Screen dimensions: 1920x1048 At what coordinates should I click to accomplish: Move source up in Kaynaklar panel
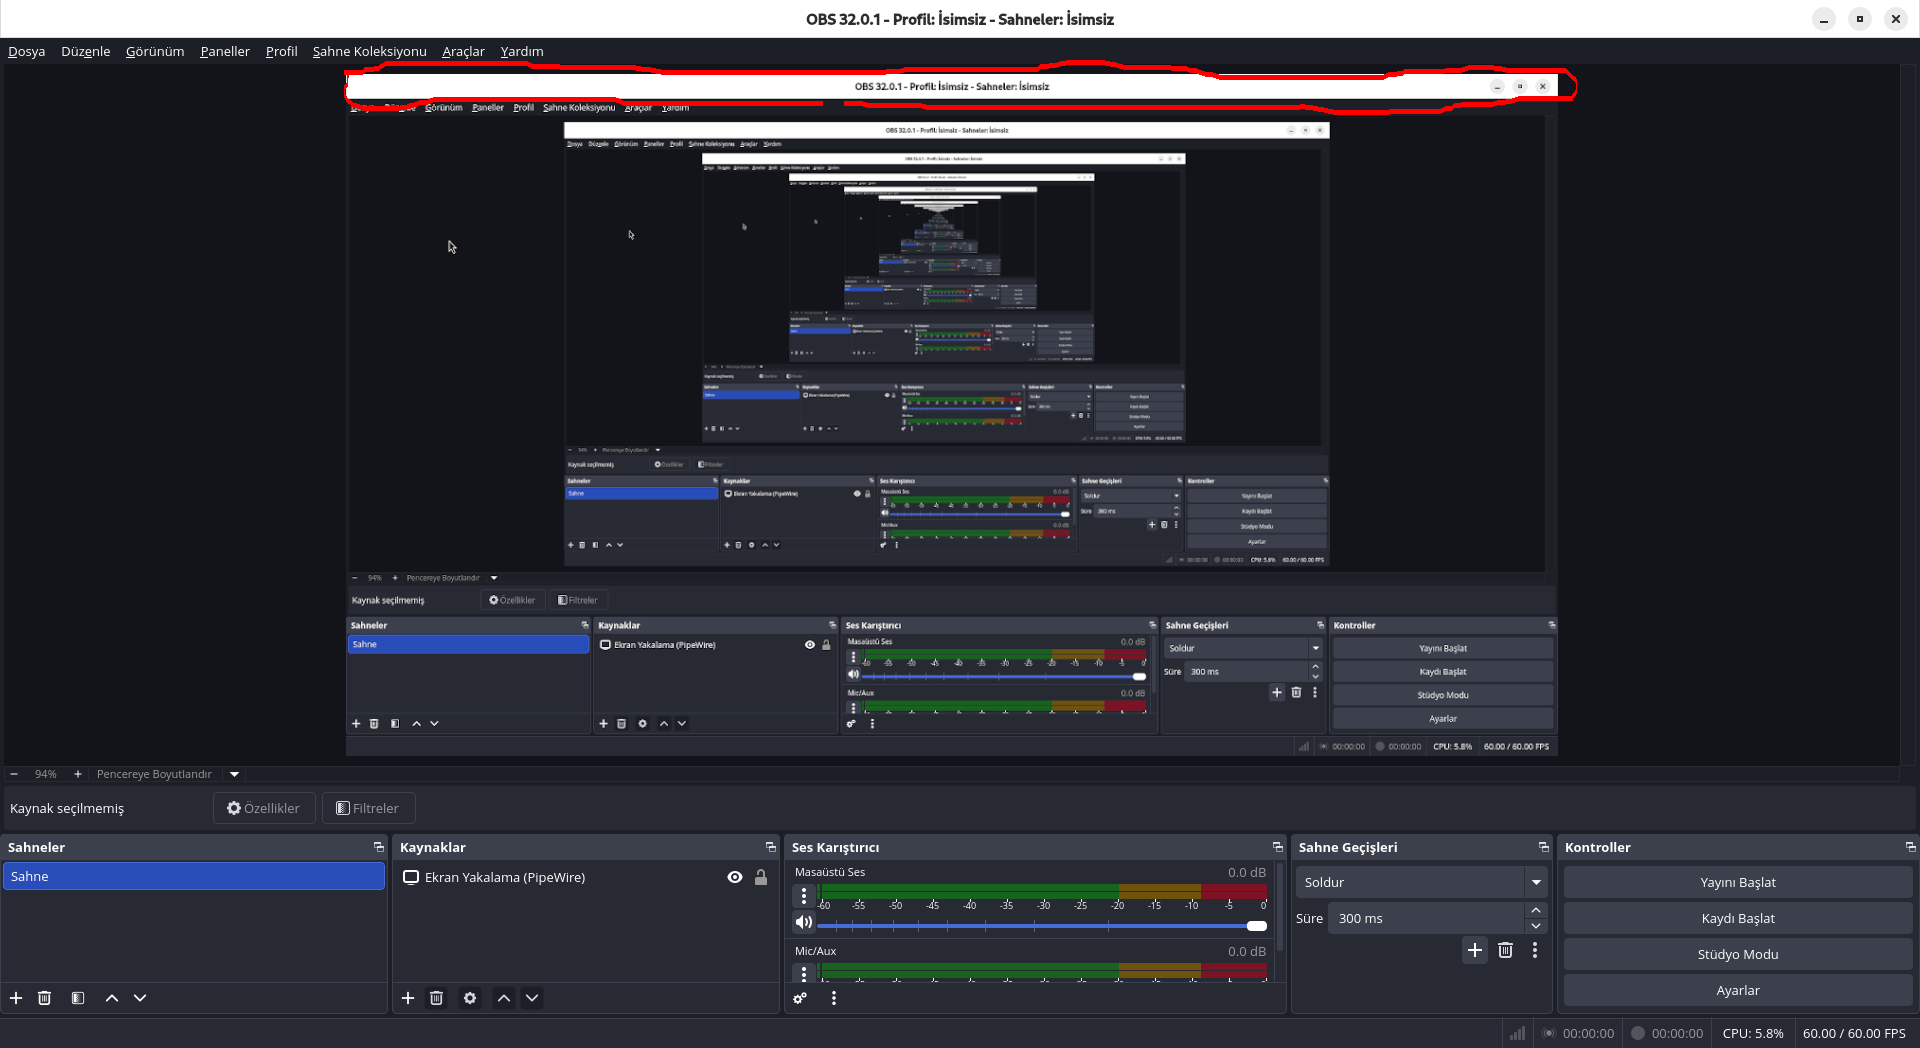[x=504, y=998]
